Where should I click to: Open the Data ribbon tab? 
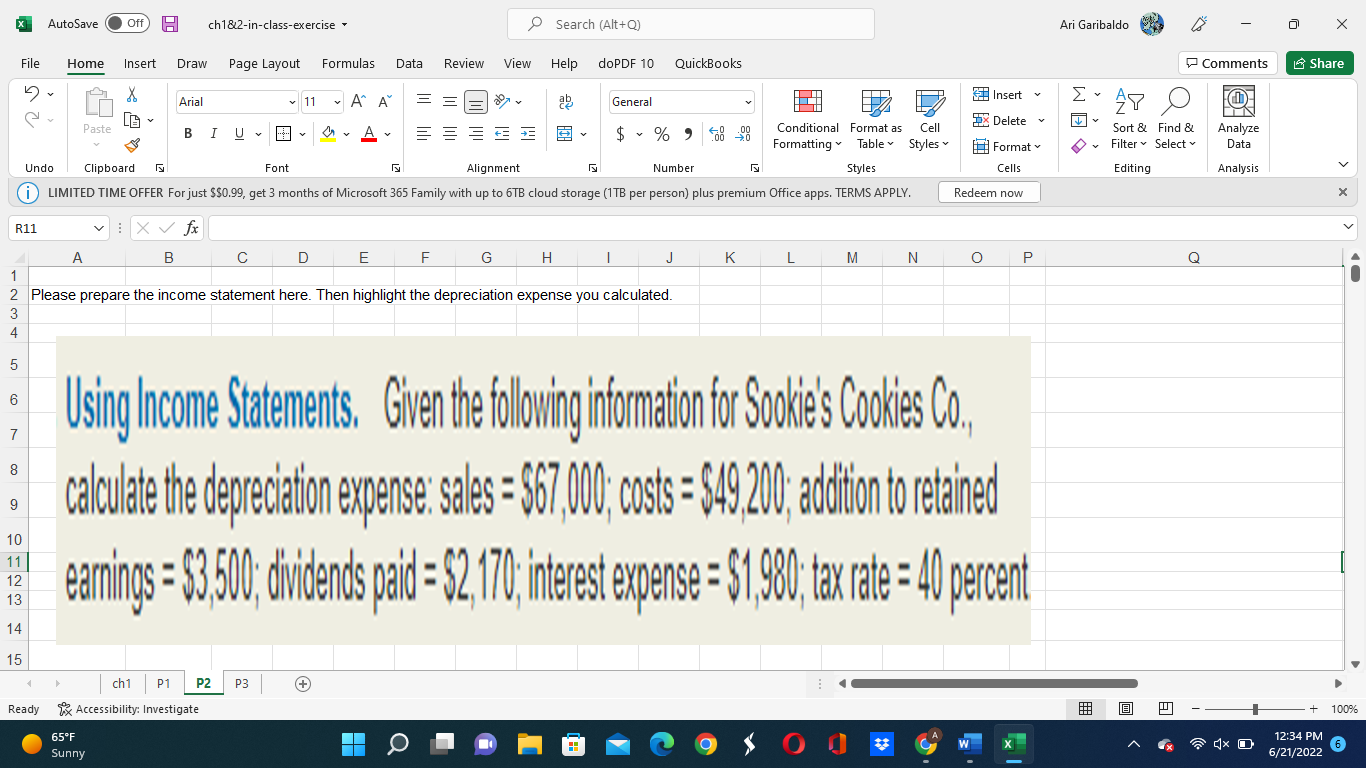409,63
